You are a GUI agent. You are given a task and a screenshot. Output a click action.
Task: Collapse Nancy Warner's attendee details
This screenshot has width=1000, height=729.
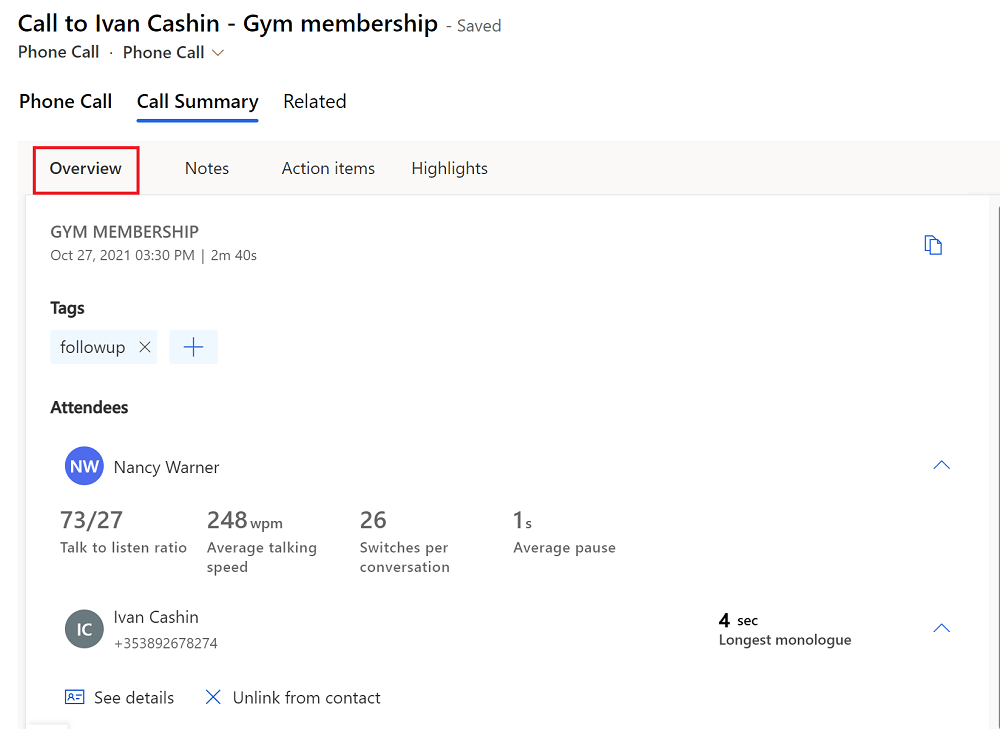point(941,465)
